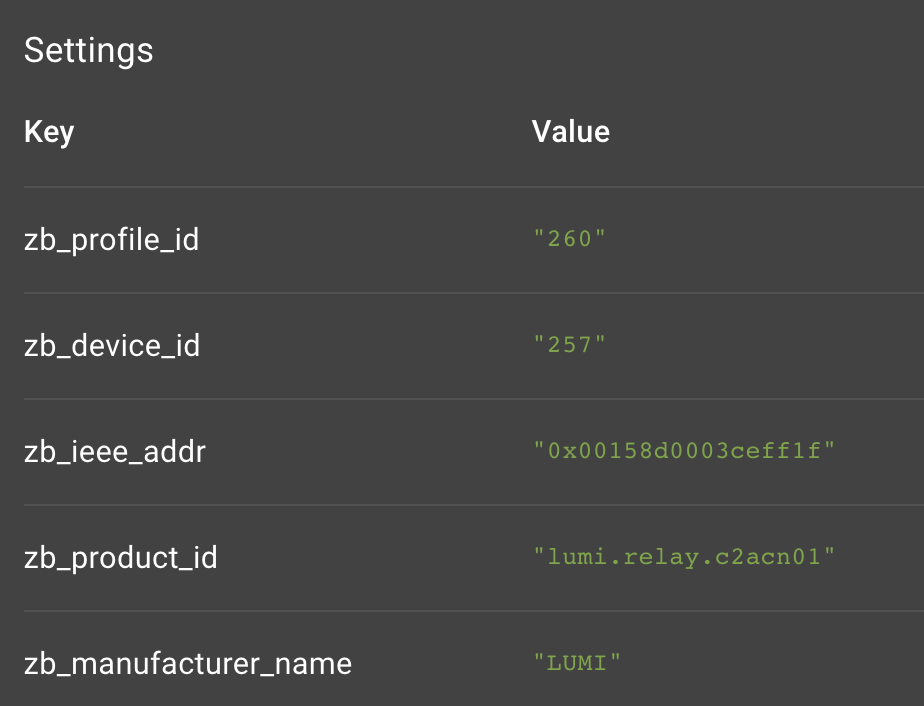Select the zb_ieee_addr key label
This screenshot has width=924, height=706.
(115, 452)
